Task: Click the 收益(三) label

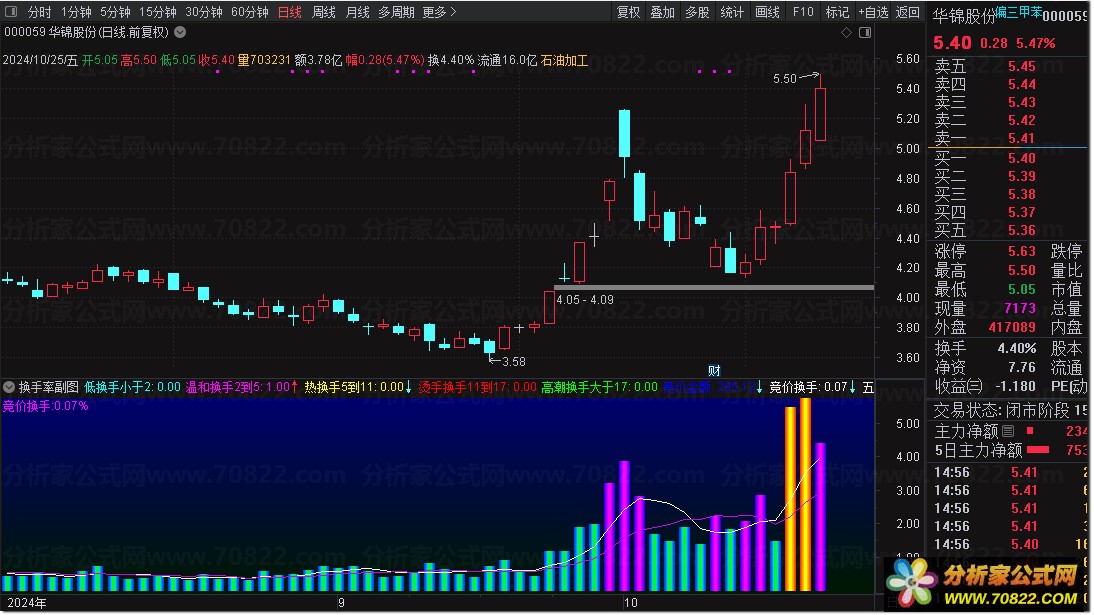Action: tap(958, 386)
